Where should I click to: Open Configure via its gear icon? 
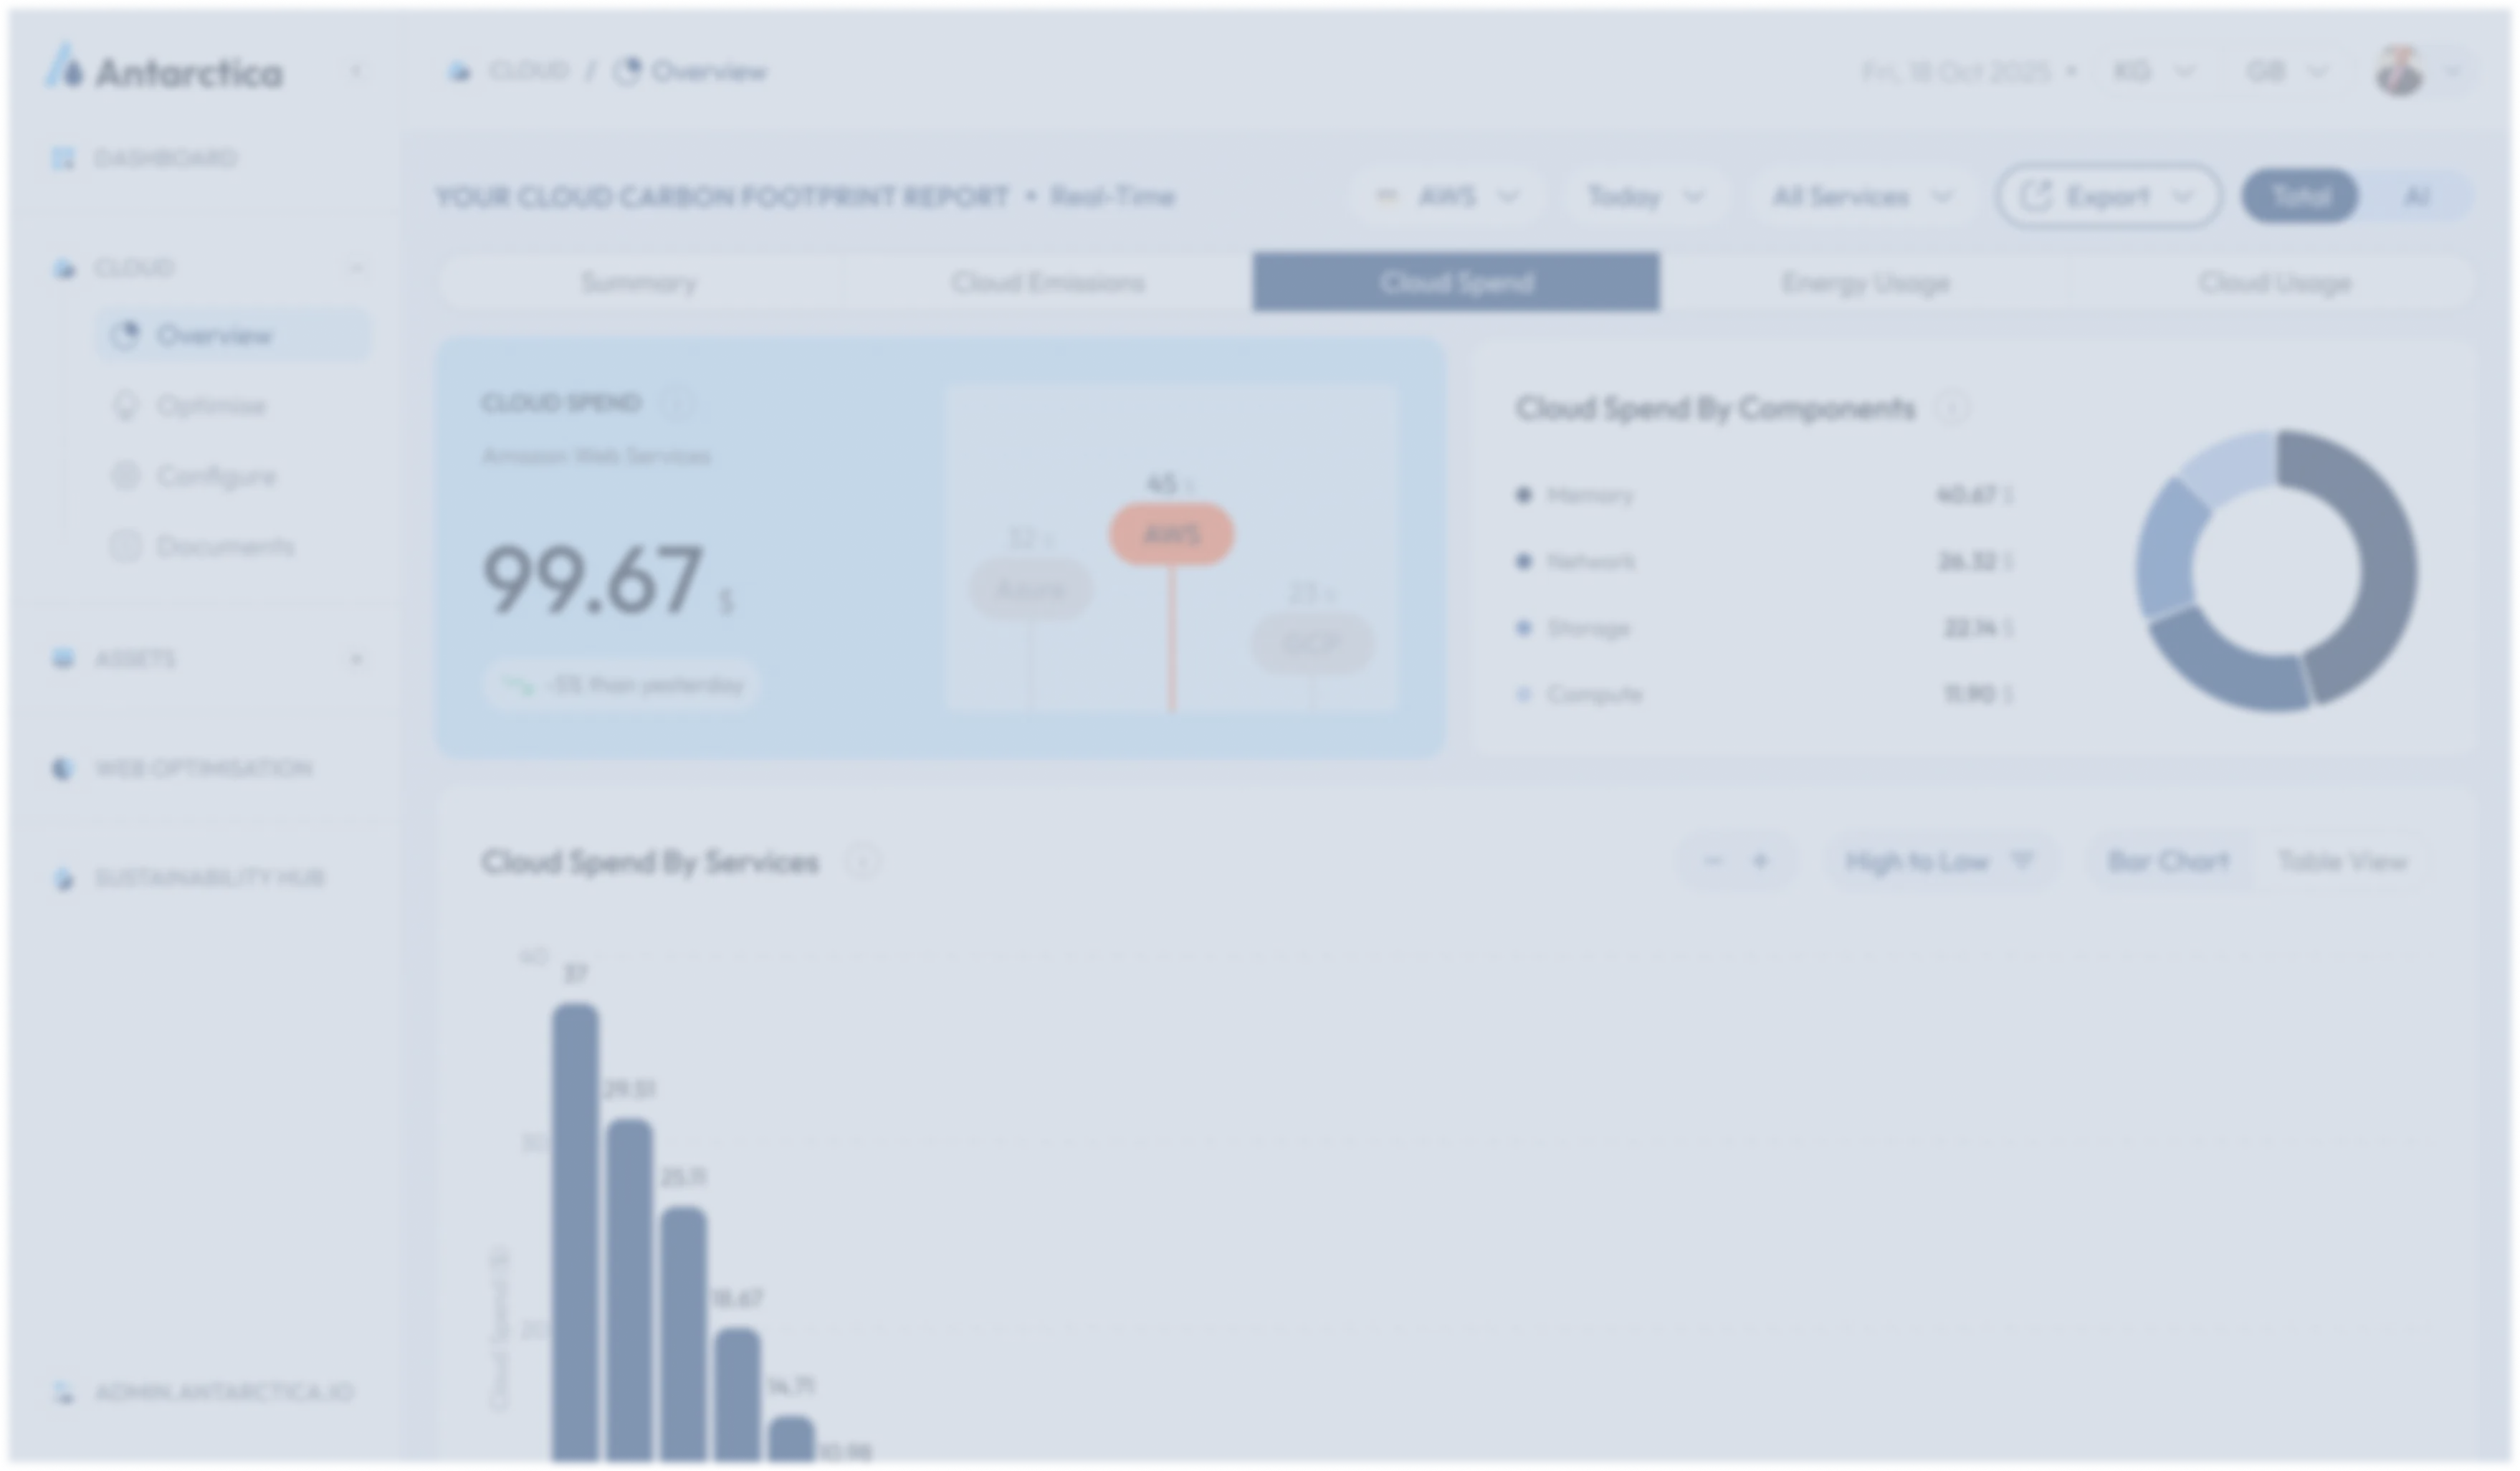tap(125, 476)
